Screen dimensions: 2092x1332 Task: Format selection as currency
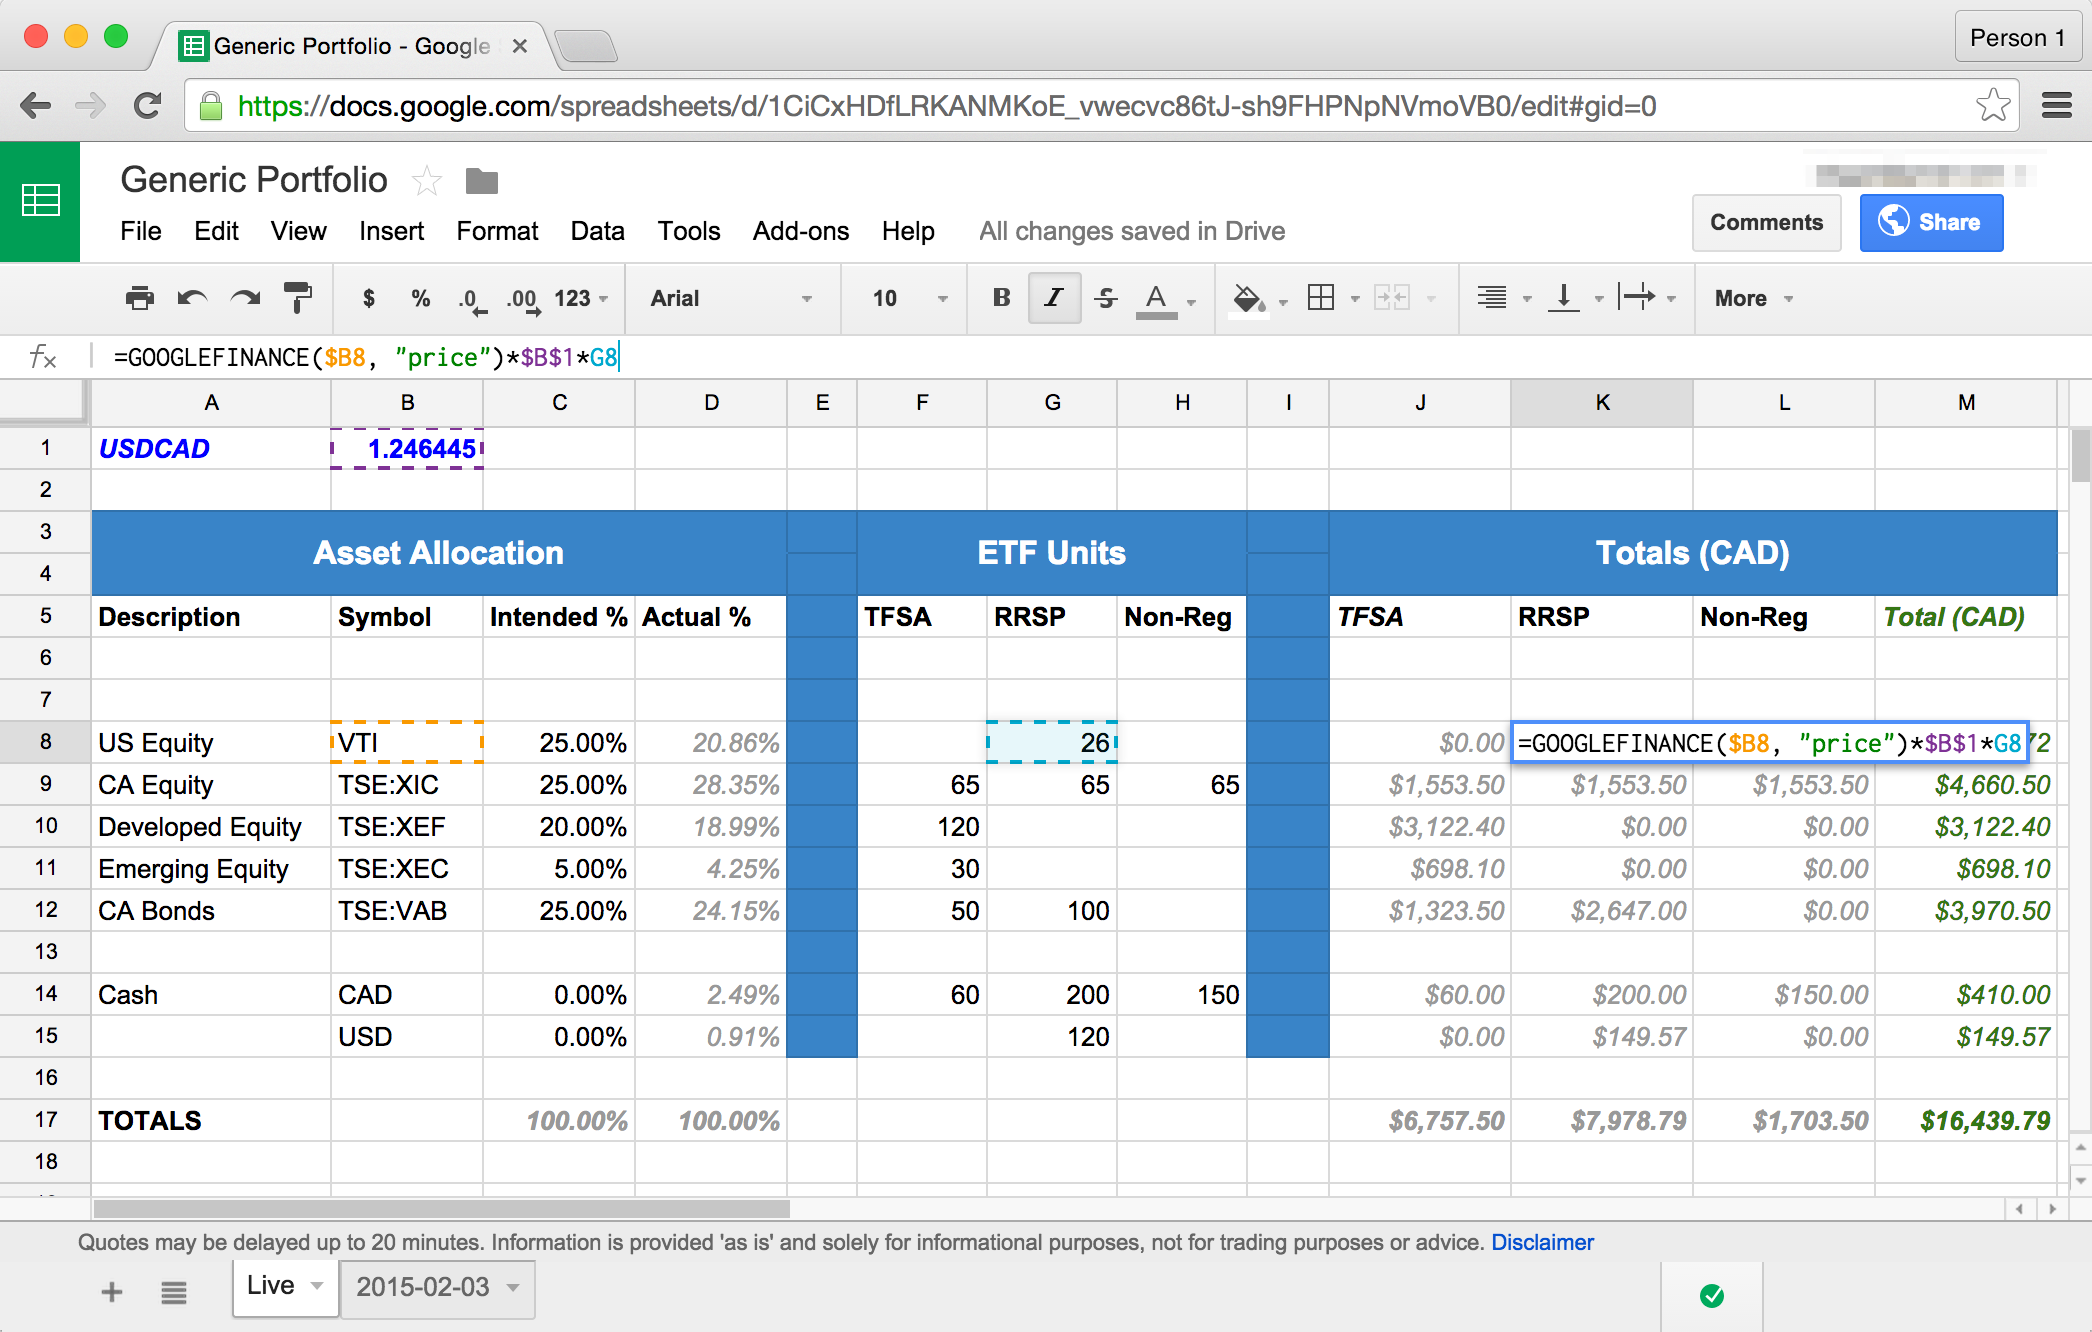pos(369,298)
